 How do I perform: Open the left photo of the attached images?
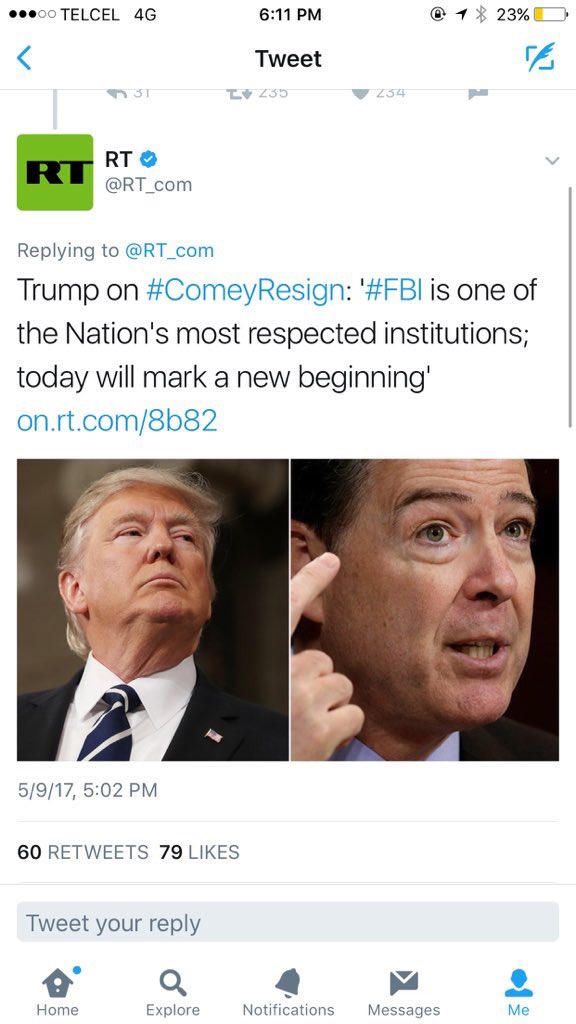[x=153, y=610]
